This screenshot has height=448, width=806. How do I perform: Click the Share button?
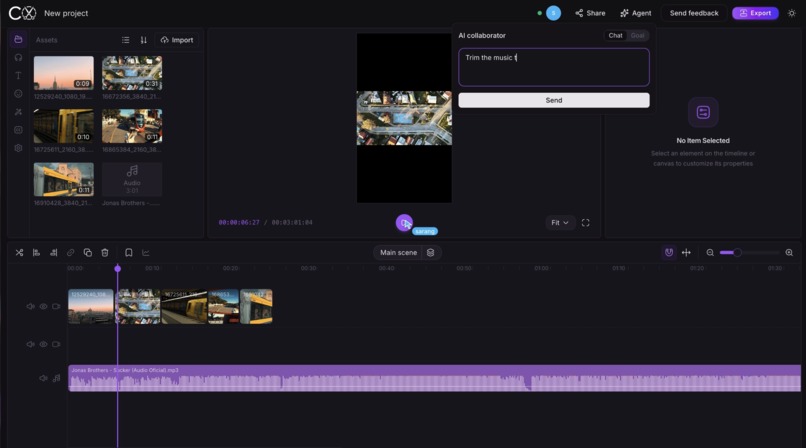click(x=590, y=13)
